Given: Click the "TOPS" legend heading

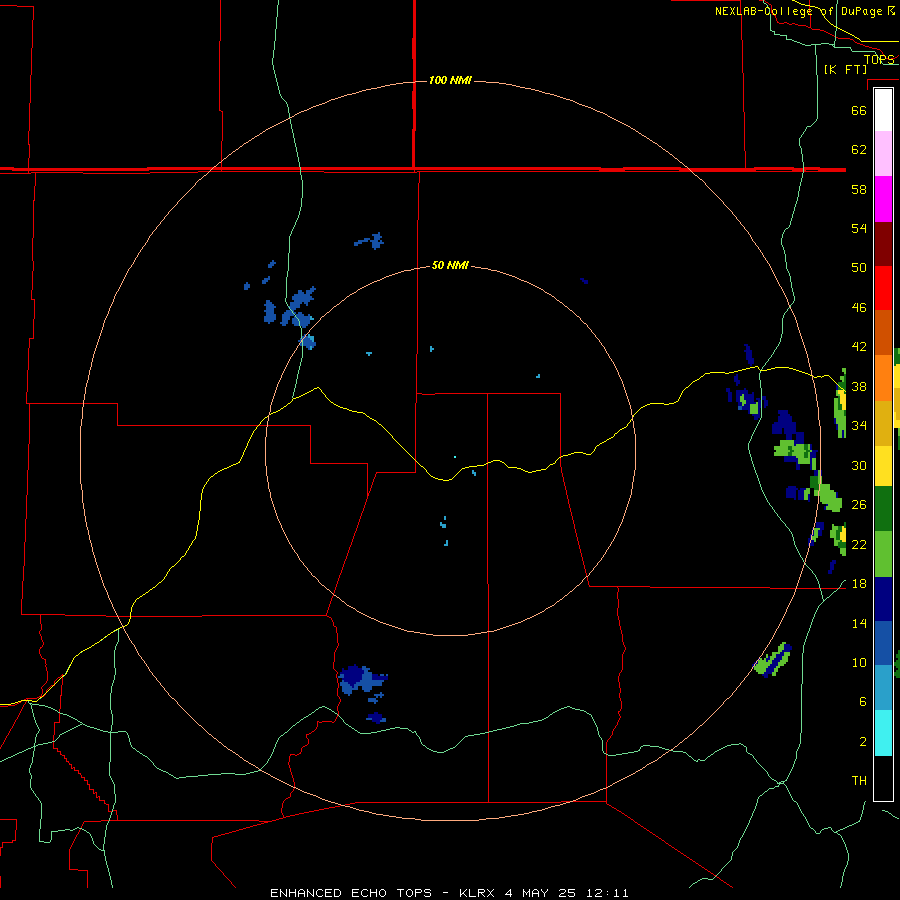Looking at the screenshot, I should pos(879,59).
